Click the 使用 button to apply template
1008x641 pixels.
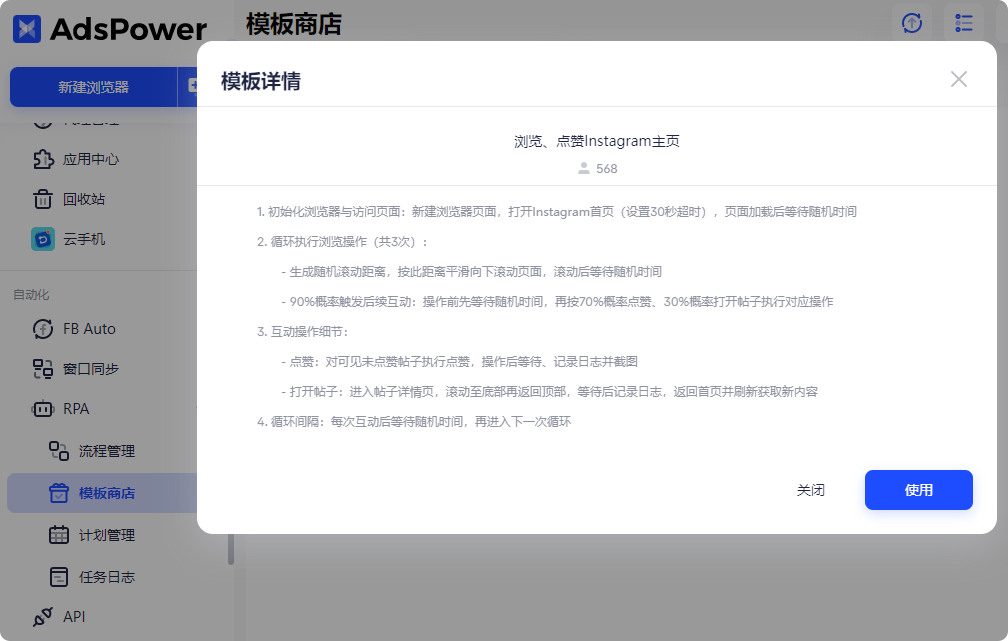coord(918,490)
